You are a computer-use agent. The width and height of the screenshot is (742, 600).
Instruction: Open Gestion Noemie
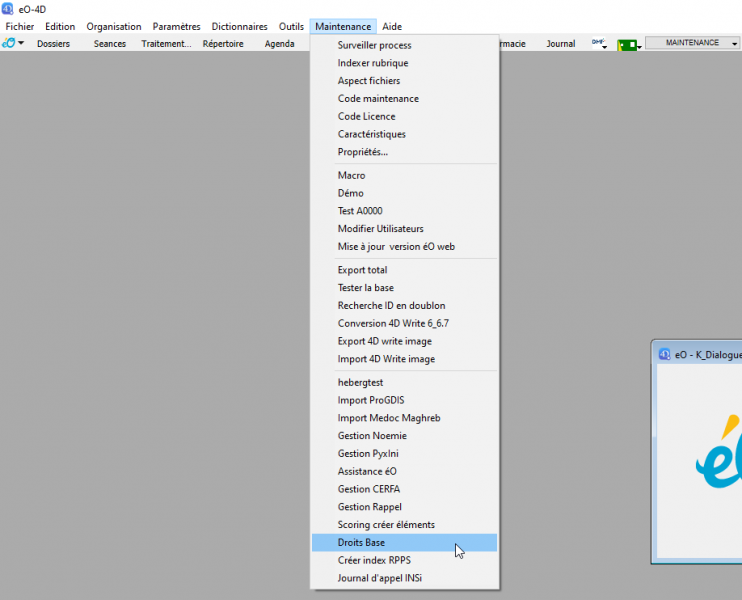[x=405, y=436]
